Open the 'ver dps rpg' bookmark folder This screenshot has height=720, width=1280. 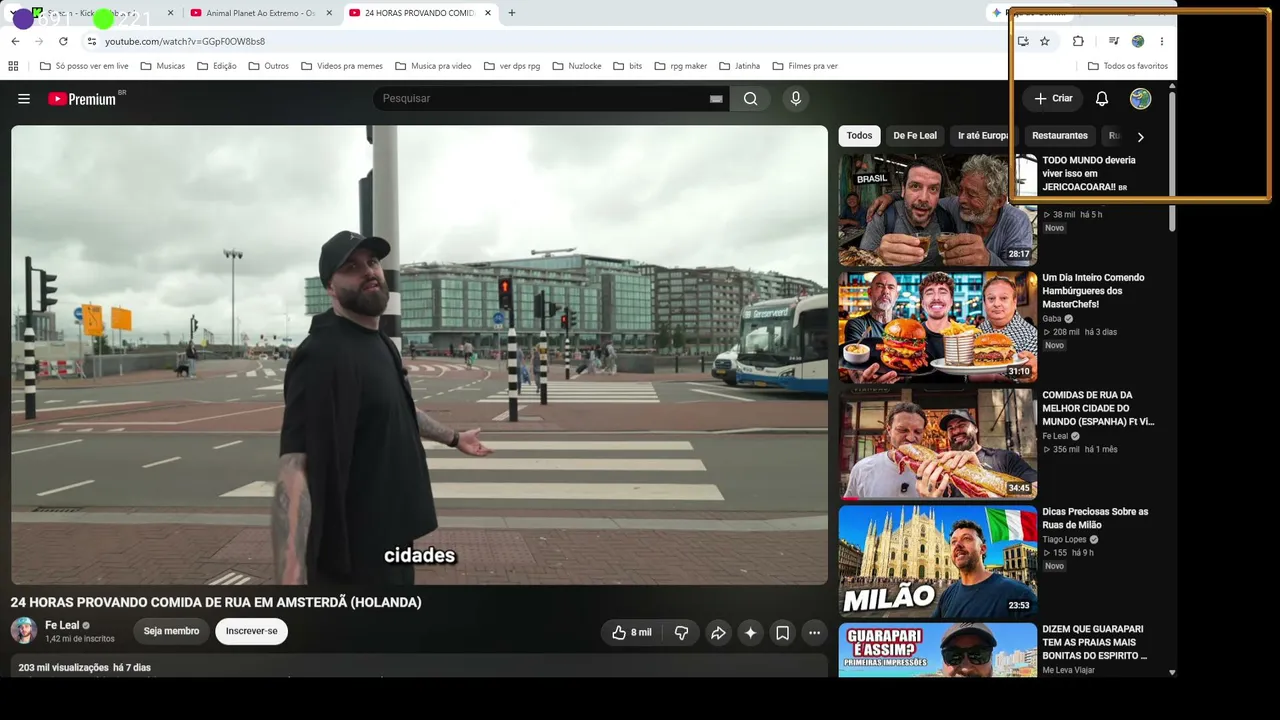pyautogui.click(x=512, y=66)
